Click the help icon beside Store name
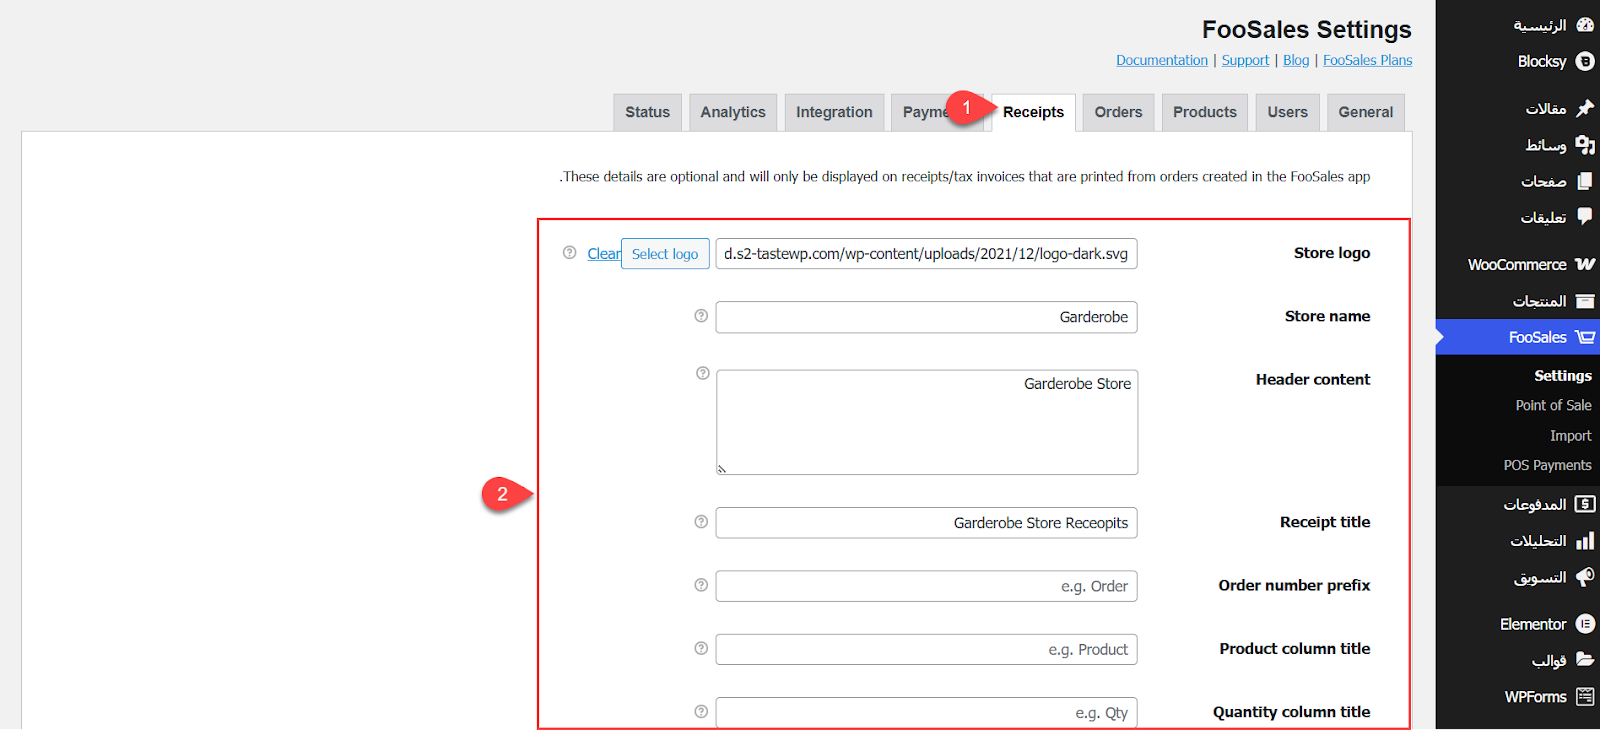Viewport: 1600px width, 730px height. (x=701, y=316)
